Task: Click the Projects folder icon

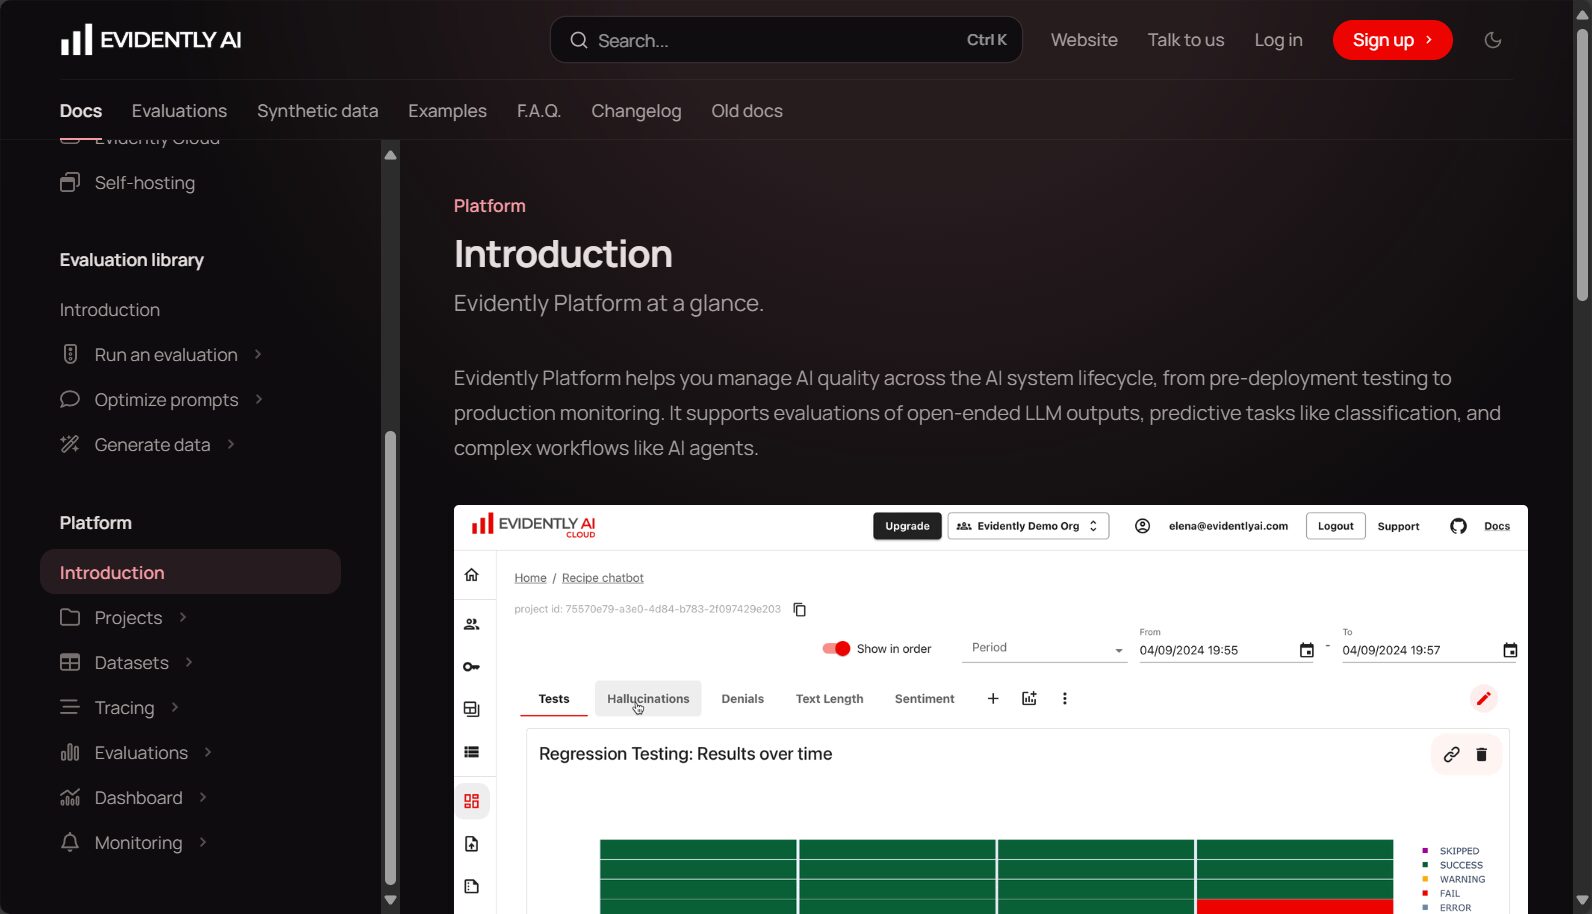Action: pos(70,617)
